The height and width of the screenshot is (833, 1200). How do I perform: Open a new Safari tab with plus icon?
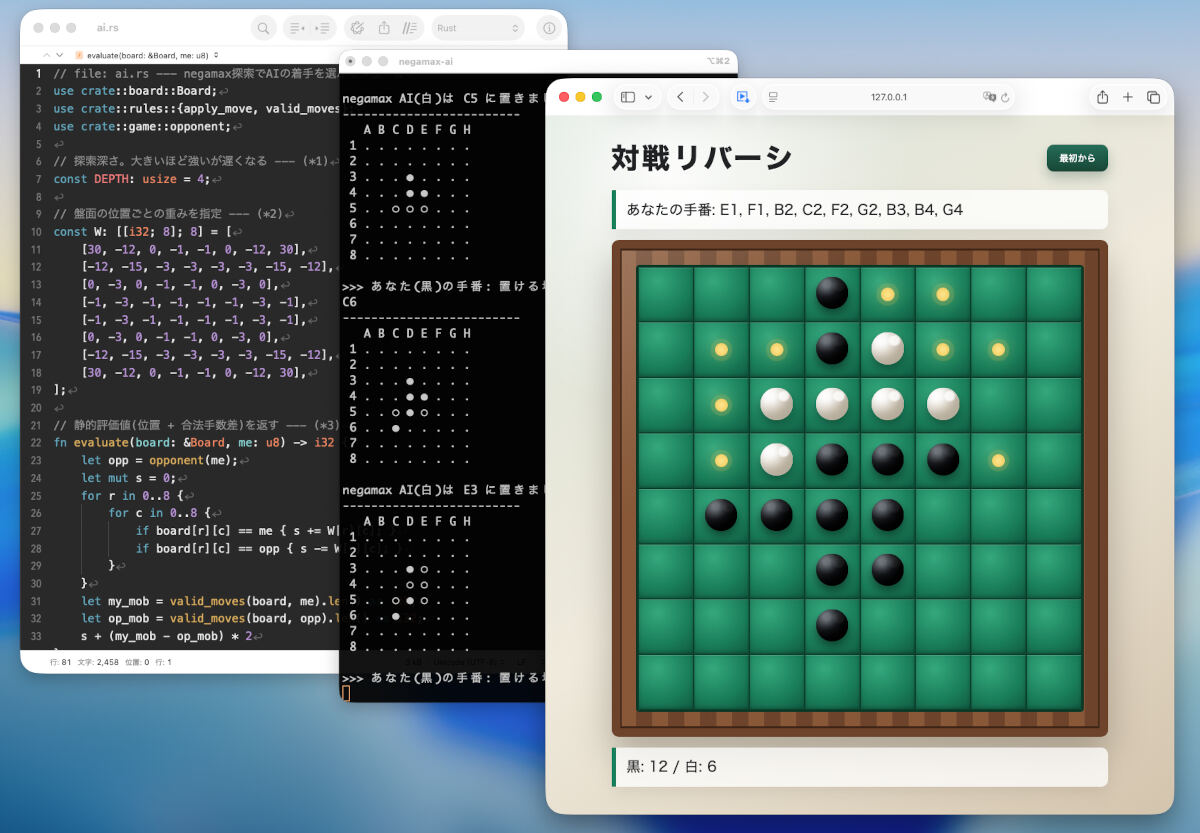point(1128,97)
